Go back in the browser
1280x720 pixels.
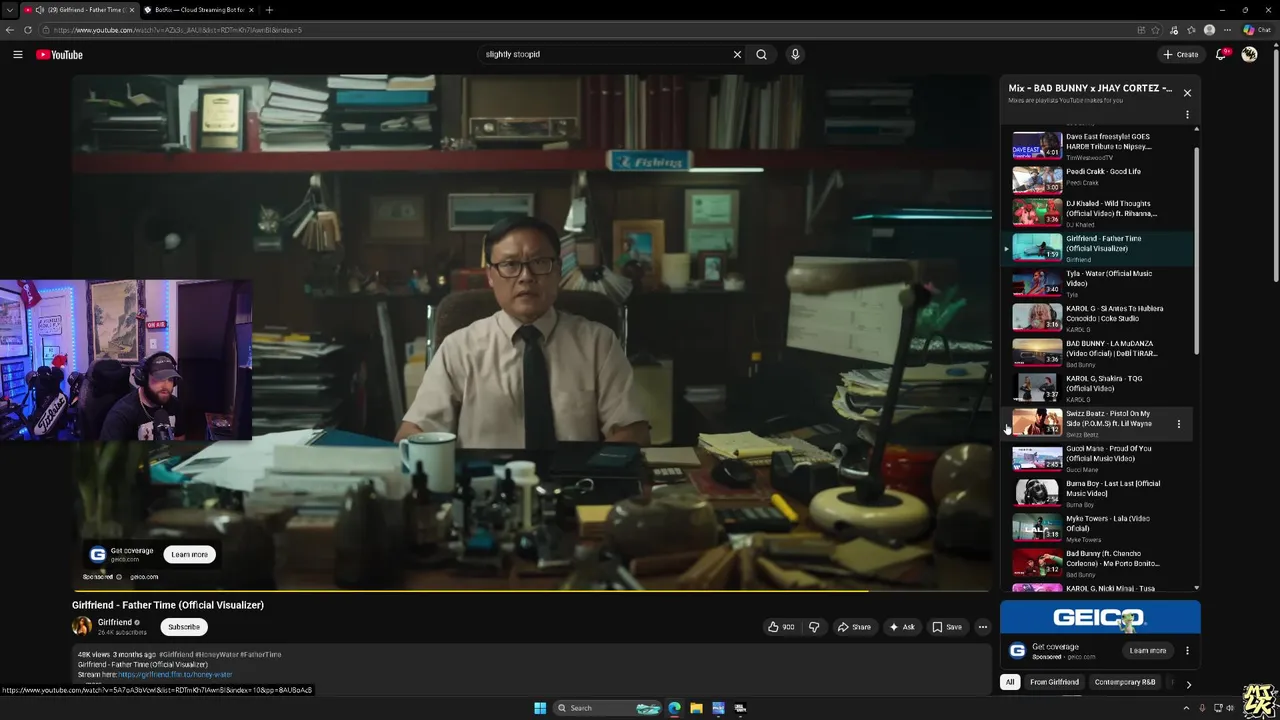[x=10, y=30]
